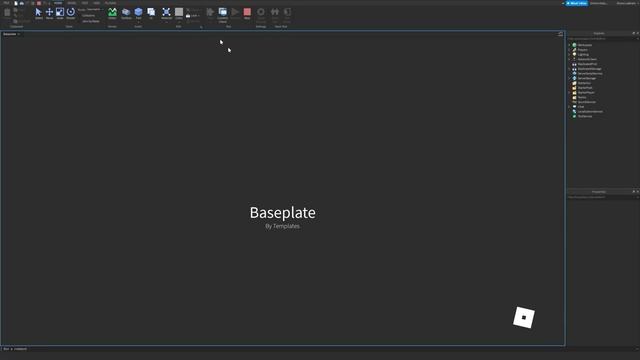Click the Play test icon
The width and height of the screenshot is (640, 360).
[210, 13]
